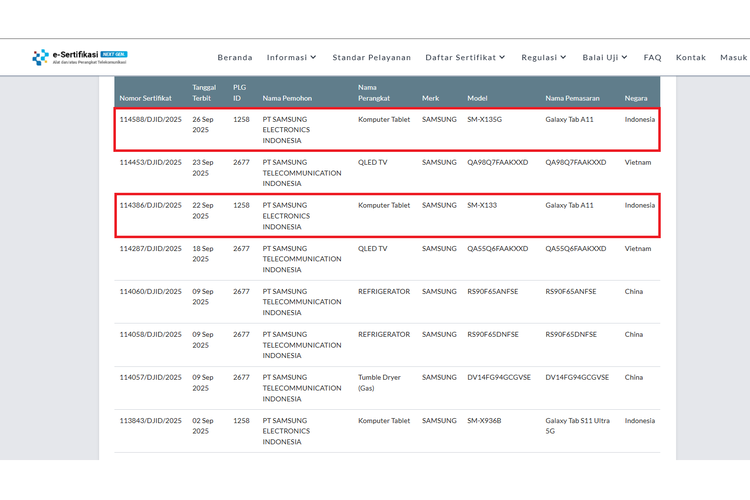Click the Nama Pemohon column header
The height and width of the screenshot is (500, 750).
(x=287, y=98)
